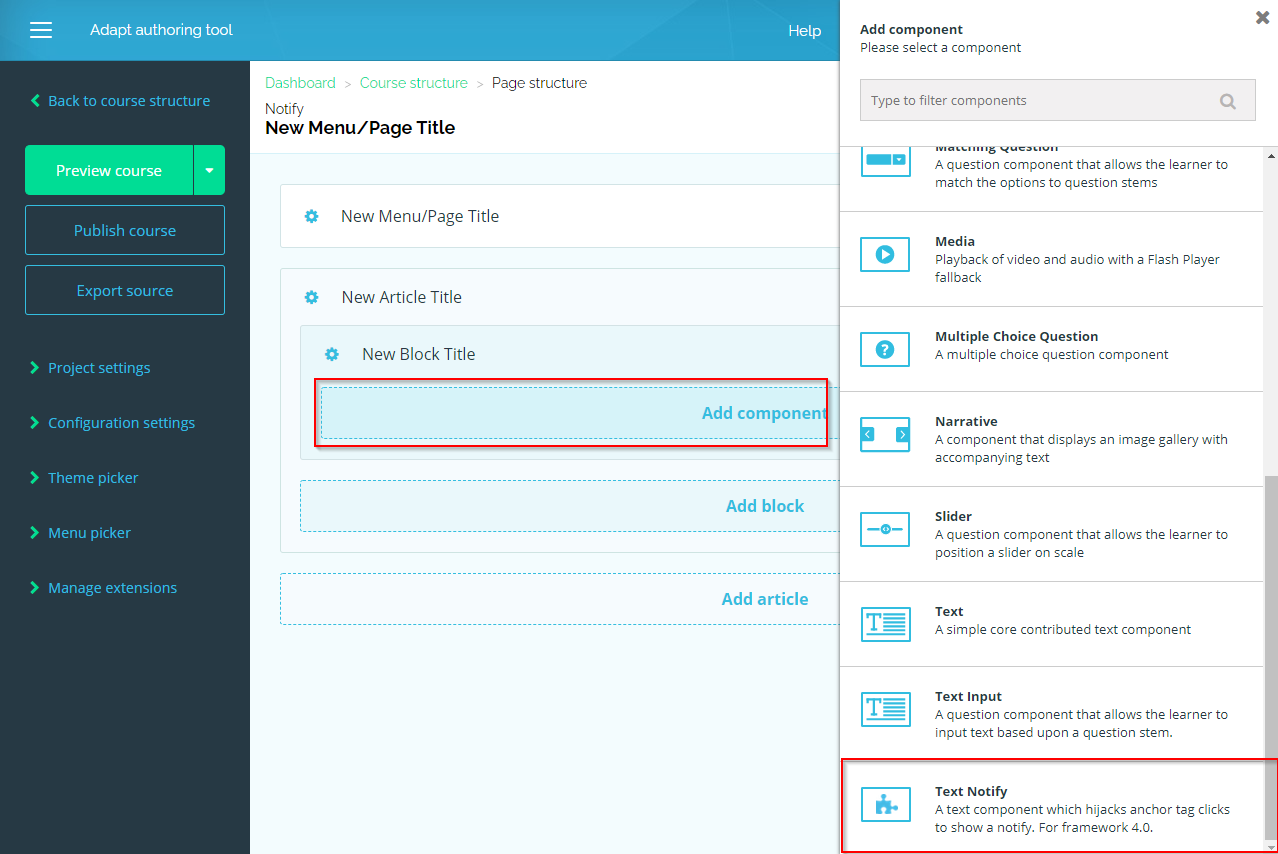
Task: Click the Multiple Choice Question icon
Action: click(x=885, y=349)
